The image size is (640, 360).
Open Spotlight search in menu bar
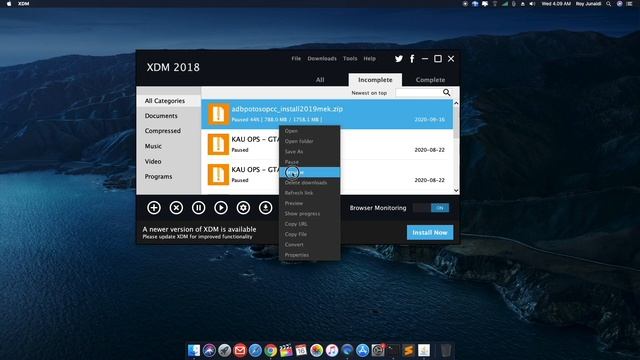pyautogui.click(x=609, y=4)
